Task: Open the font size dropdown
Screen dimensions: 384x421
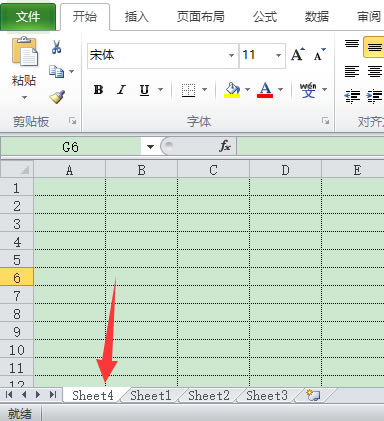Action: click(278, 55)
